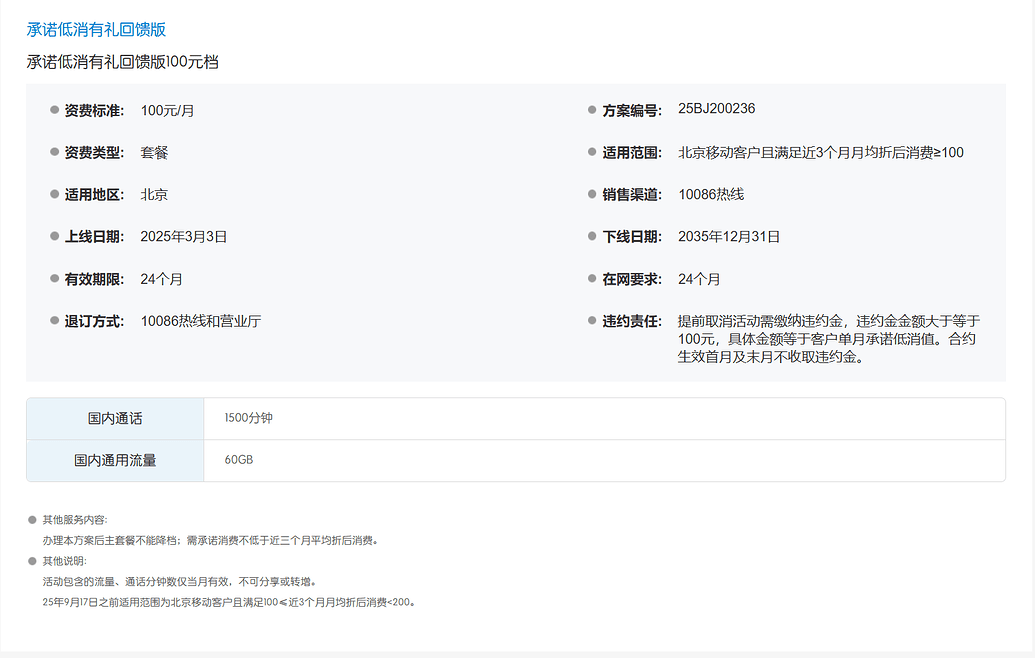This screenshot has width=1035, height=658.
Task: Select plan number 25BJ200236
Action: coord(717,109)
